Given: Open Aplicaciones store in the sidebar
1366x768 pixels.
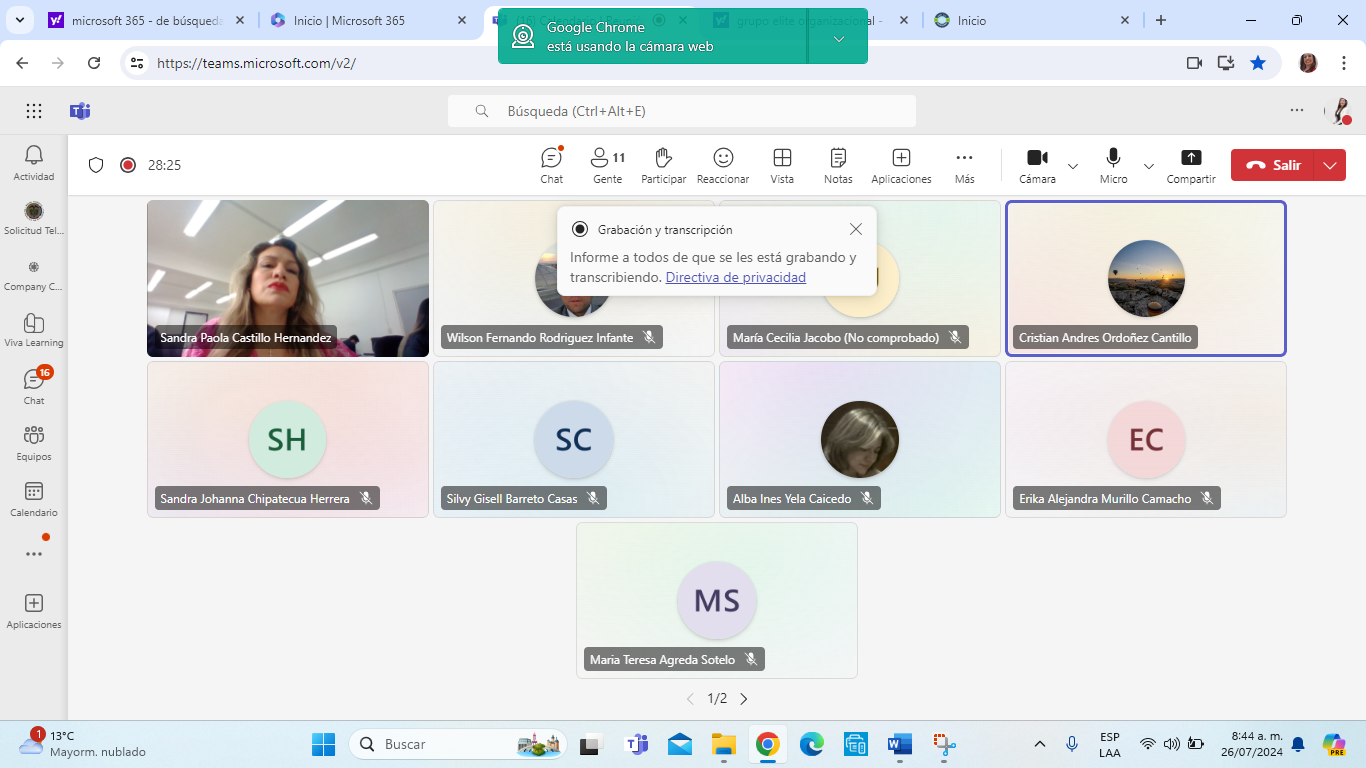Looking at the screenshot, I should (x=34, y=611).
